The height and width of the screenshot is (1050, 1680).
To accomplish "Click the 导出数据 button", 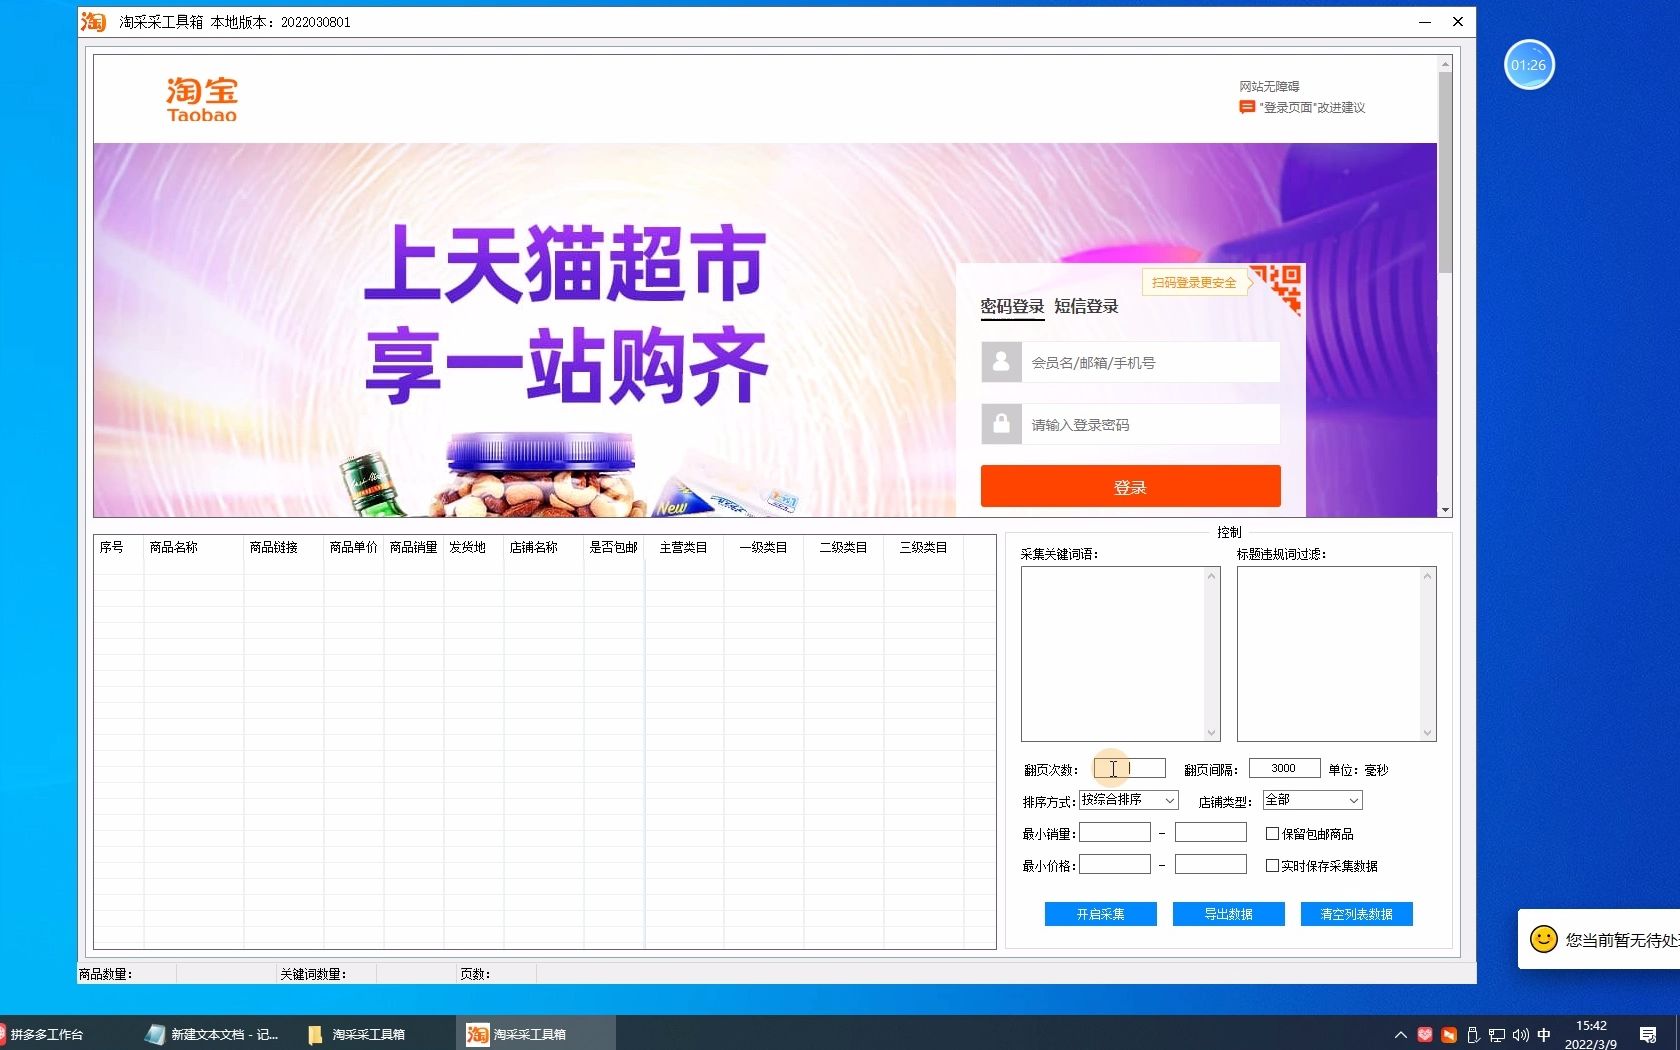I will click(x=1228, y=914).
